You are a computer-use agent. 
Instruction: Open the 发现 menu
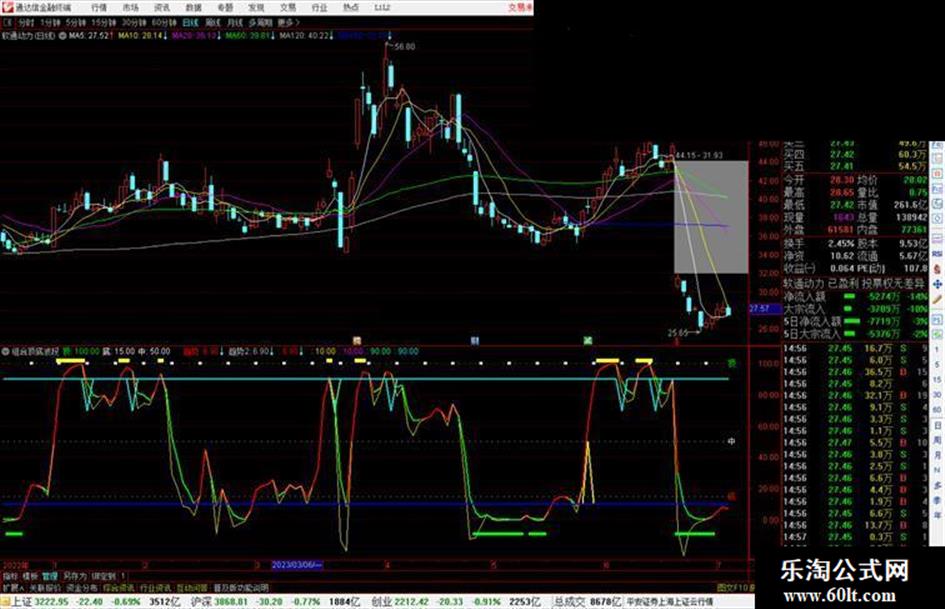[x=256, y=8]
